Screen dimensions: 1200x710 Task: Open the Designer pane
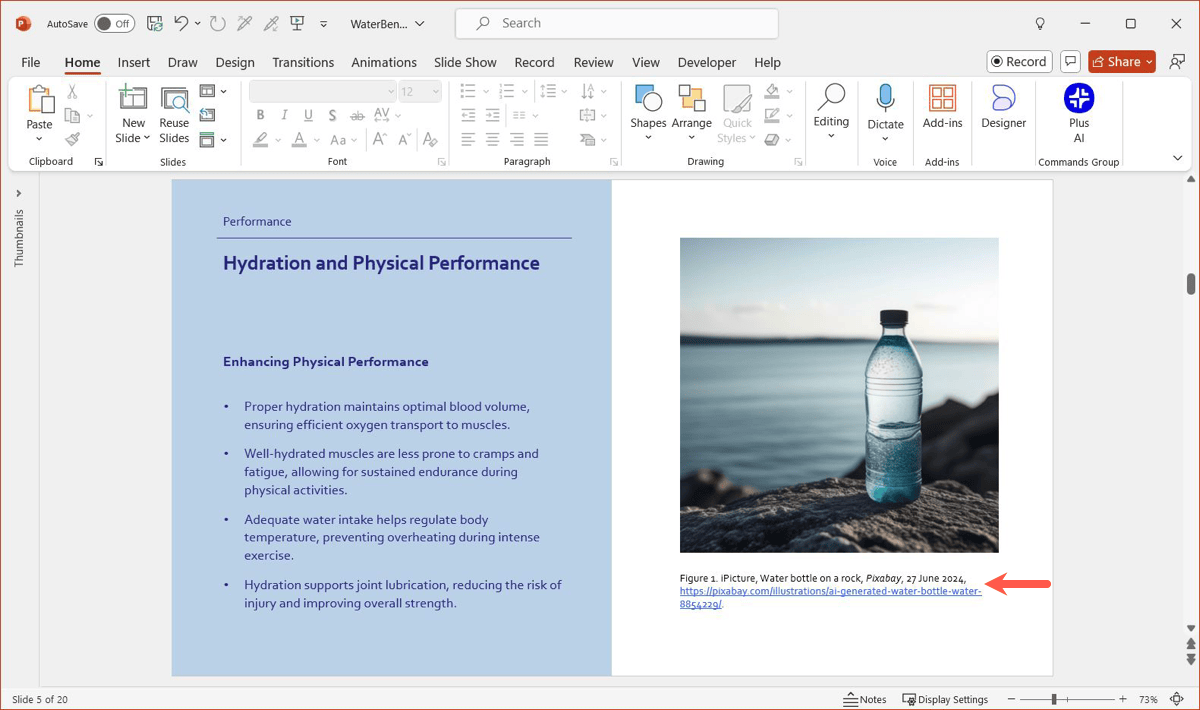point(1003,108)
